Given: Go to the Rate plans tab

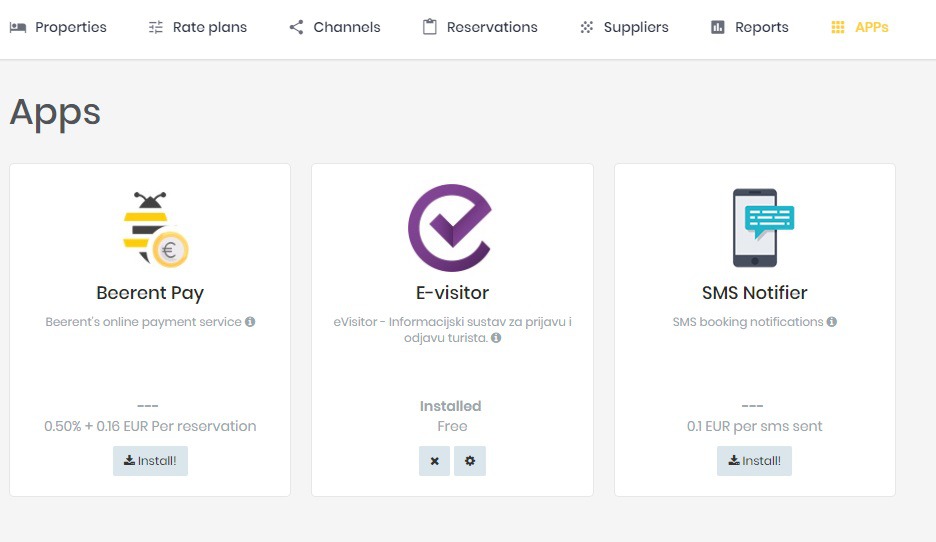Looking at the screenshot, I should click(x=209, y=27).
